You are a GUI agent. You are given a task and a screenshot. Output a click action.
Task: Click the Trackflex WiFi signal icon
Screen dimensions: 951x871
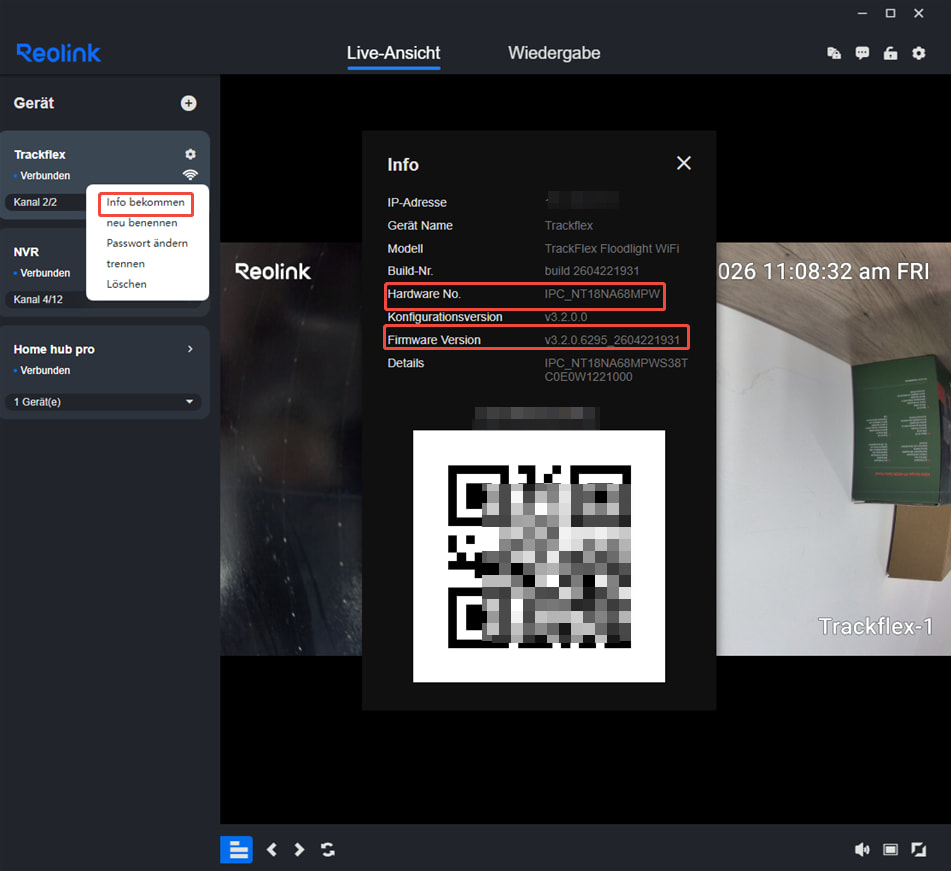tap(190, 175)
